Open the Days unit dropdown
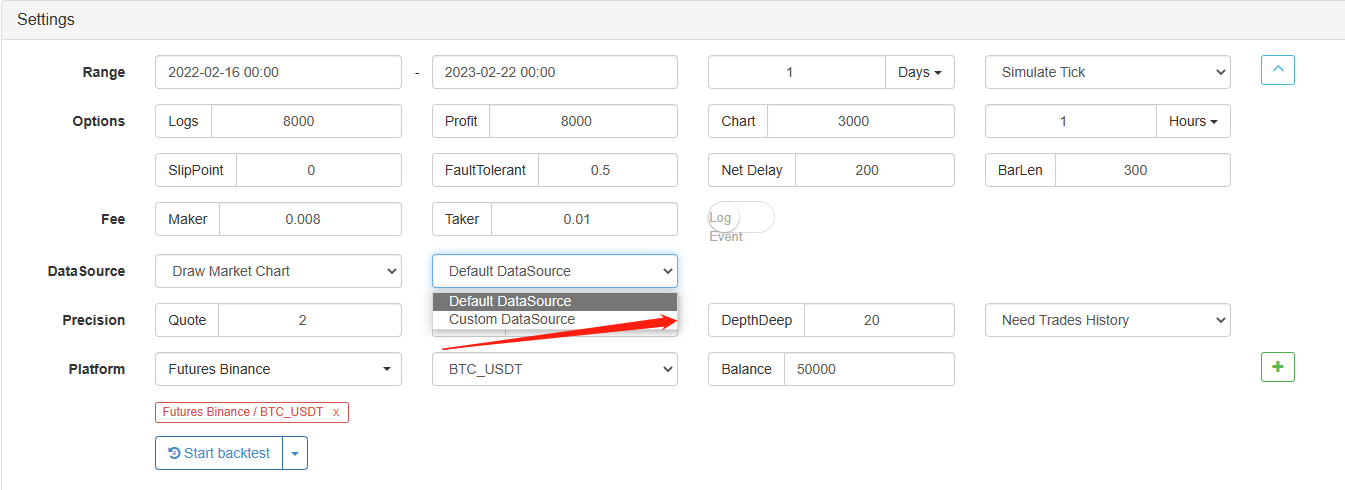The height and width of the screenshot is (490, 1345). [920, 72]
